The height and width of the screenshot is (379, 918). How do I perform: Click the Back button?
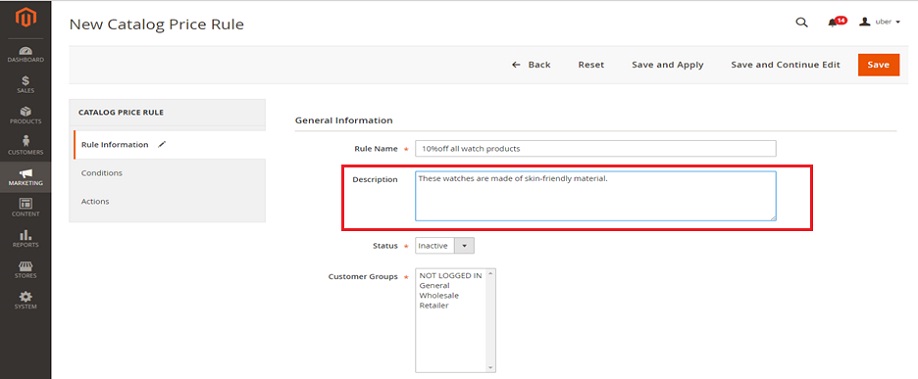pos(531,65)
